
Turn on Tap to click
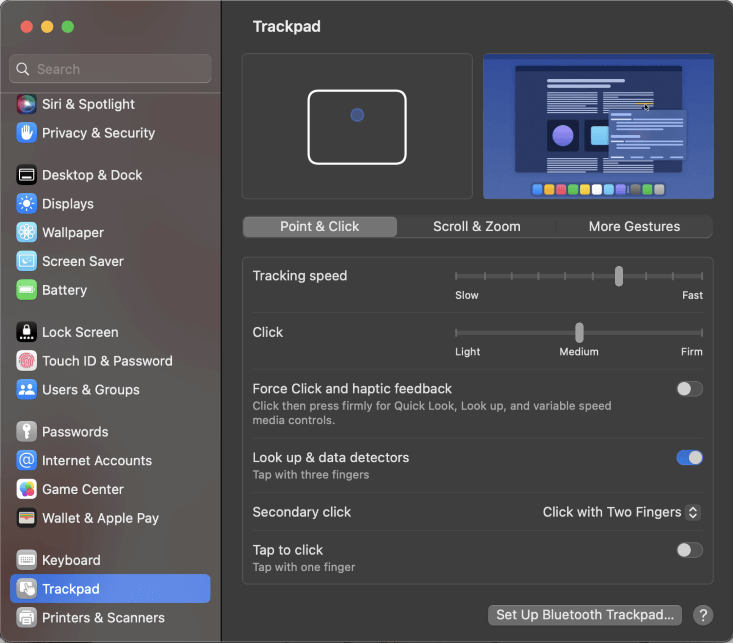coord(689,550)
